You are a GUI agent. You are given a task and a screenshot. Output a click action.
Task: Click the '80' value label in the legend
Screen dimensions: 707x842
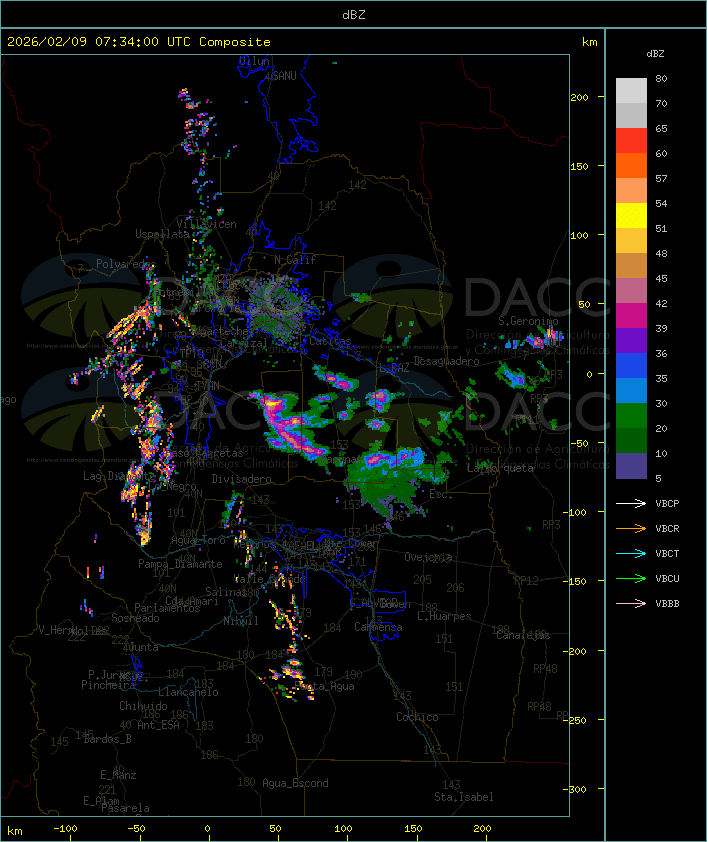click(x=661, y=78)
